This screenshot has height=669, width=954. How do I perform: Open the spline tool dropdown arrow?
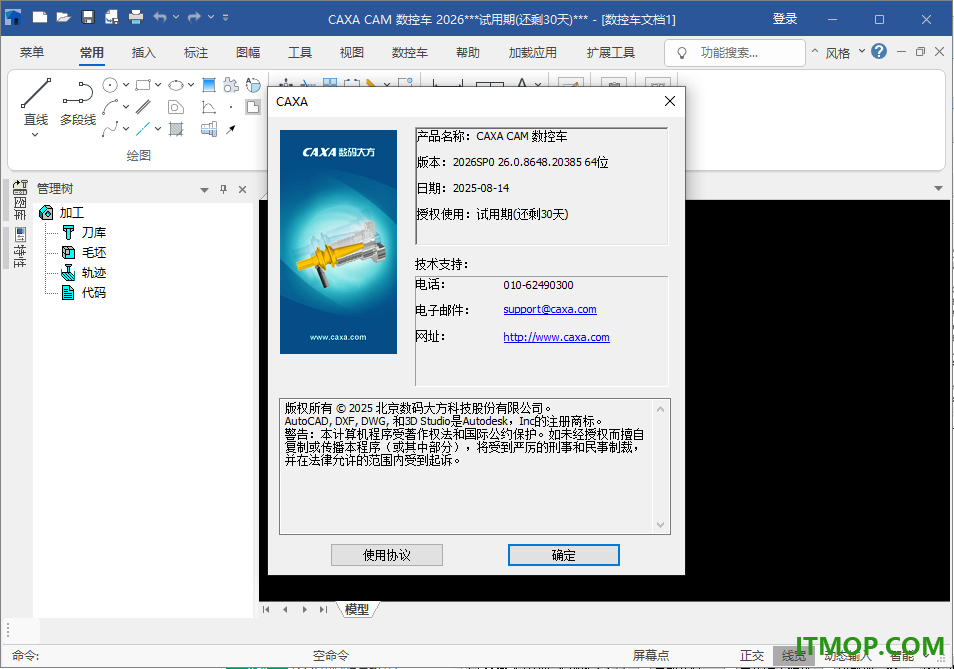pos(126,129)
